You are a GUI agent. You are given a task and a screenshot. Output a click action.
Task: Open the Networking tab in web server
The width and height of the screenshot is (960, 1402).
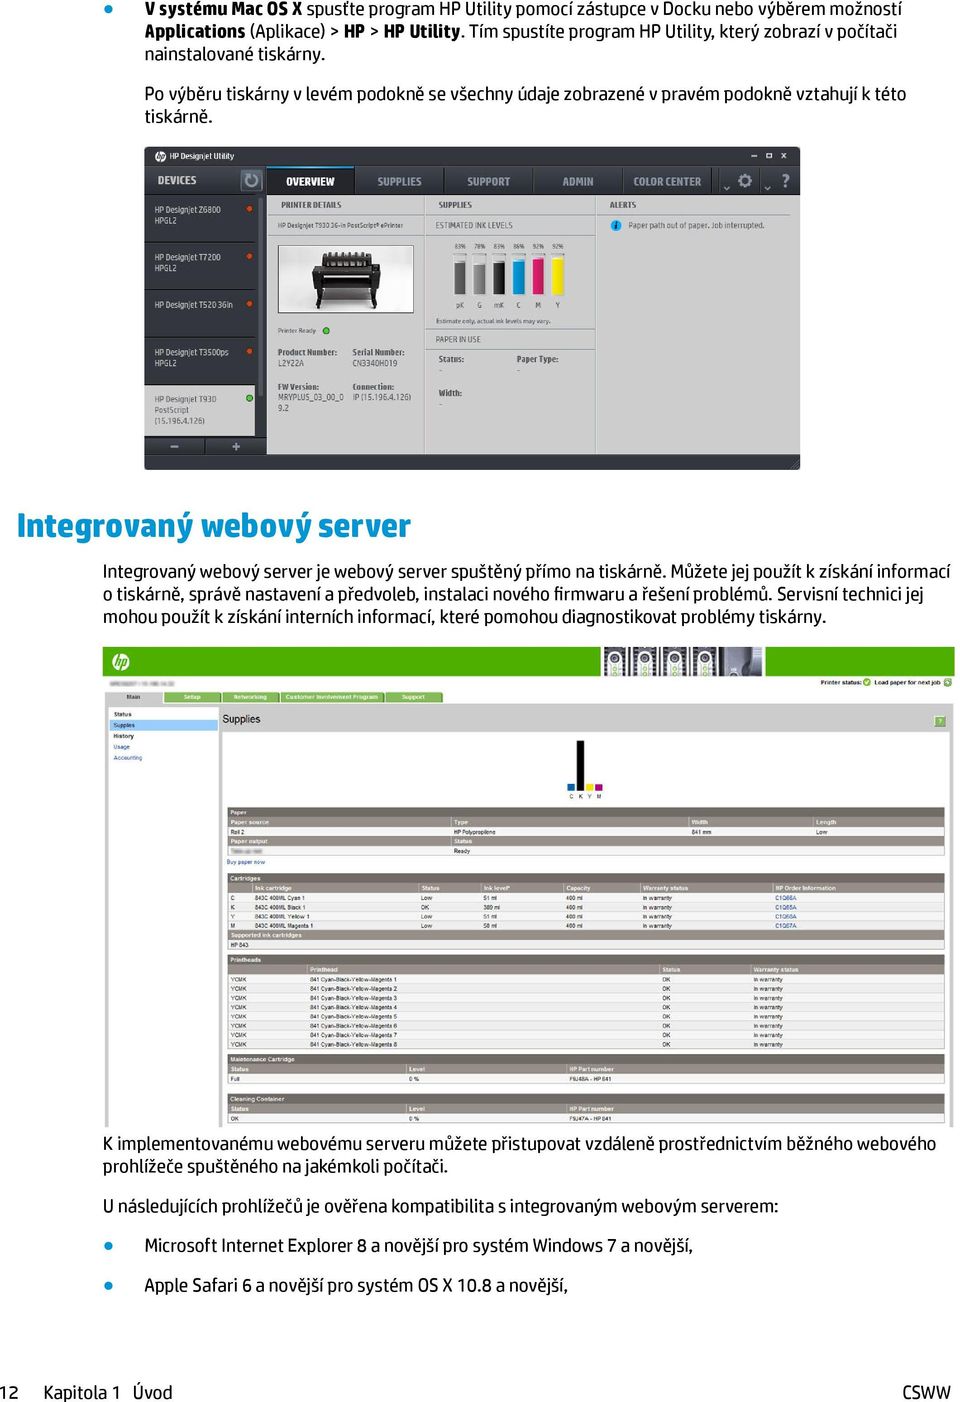pyautogui.click(x=250, y=697)
